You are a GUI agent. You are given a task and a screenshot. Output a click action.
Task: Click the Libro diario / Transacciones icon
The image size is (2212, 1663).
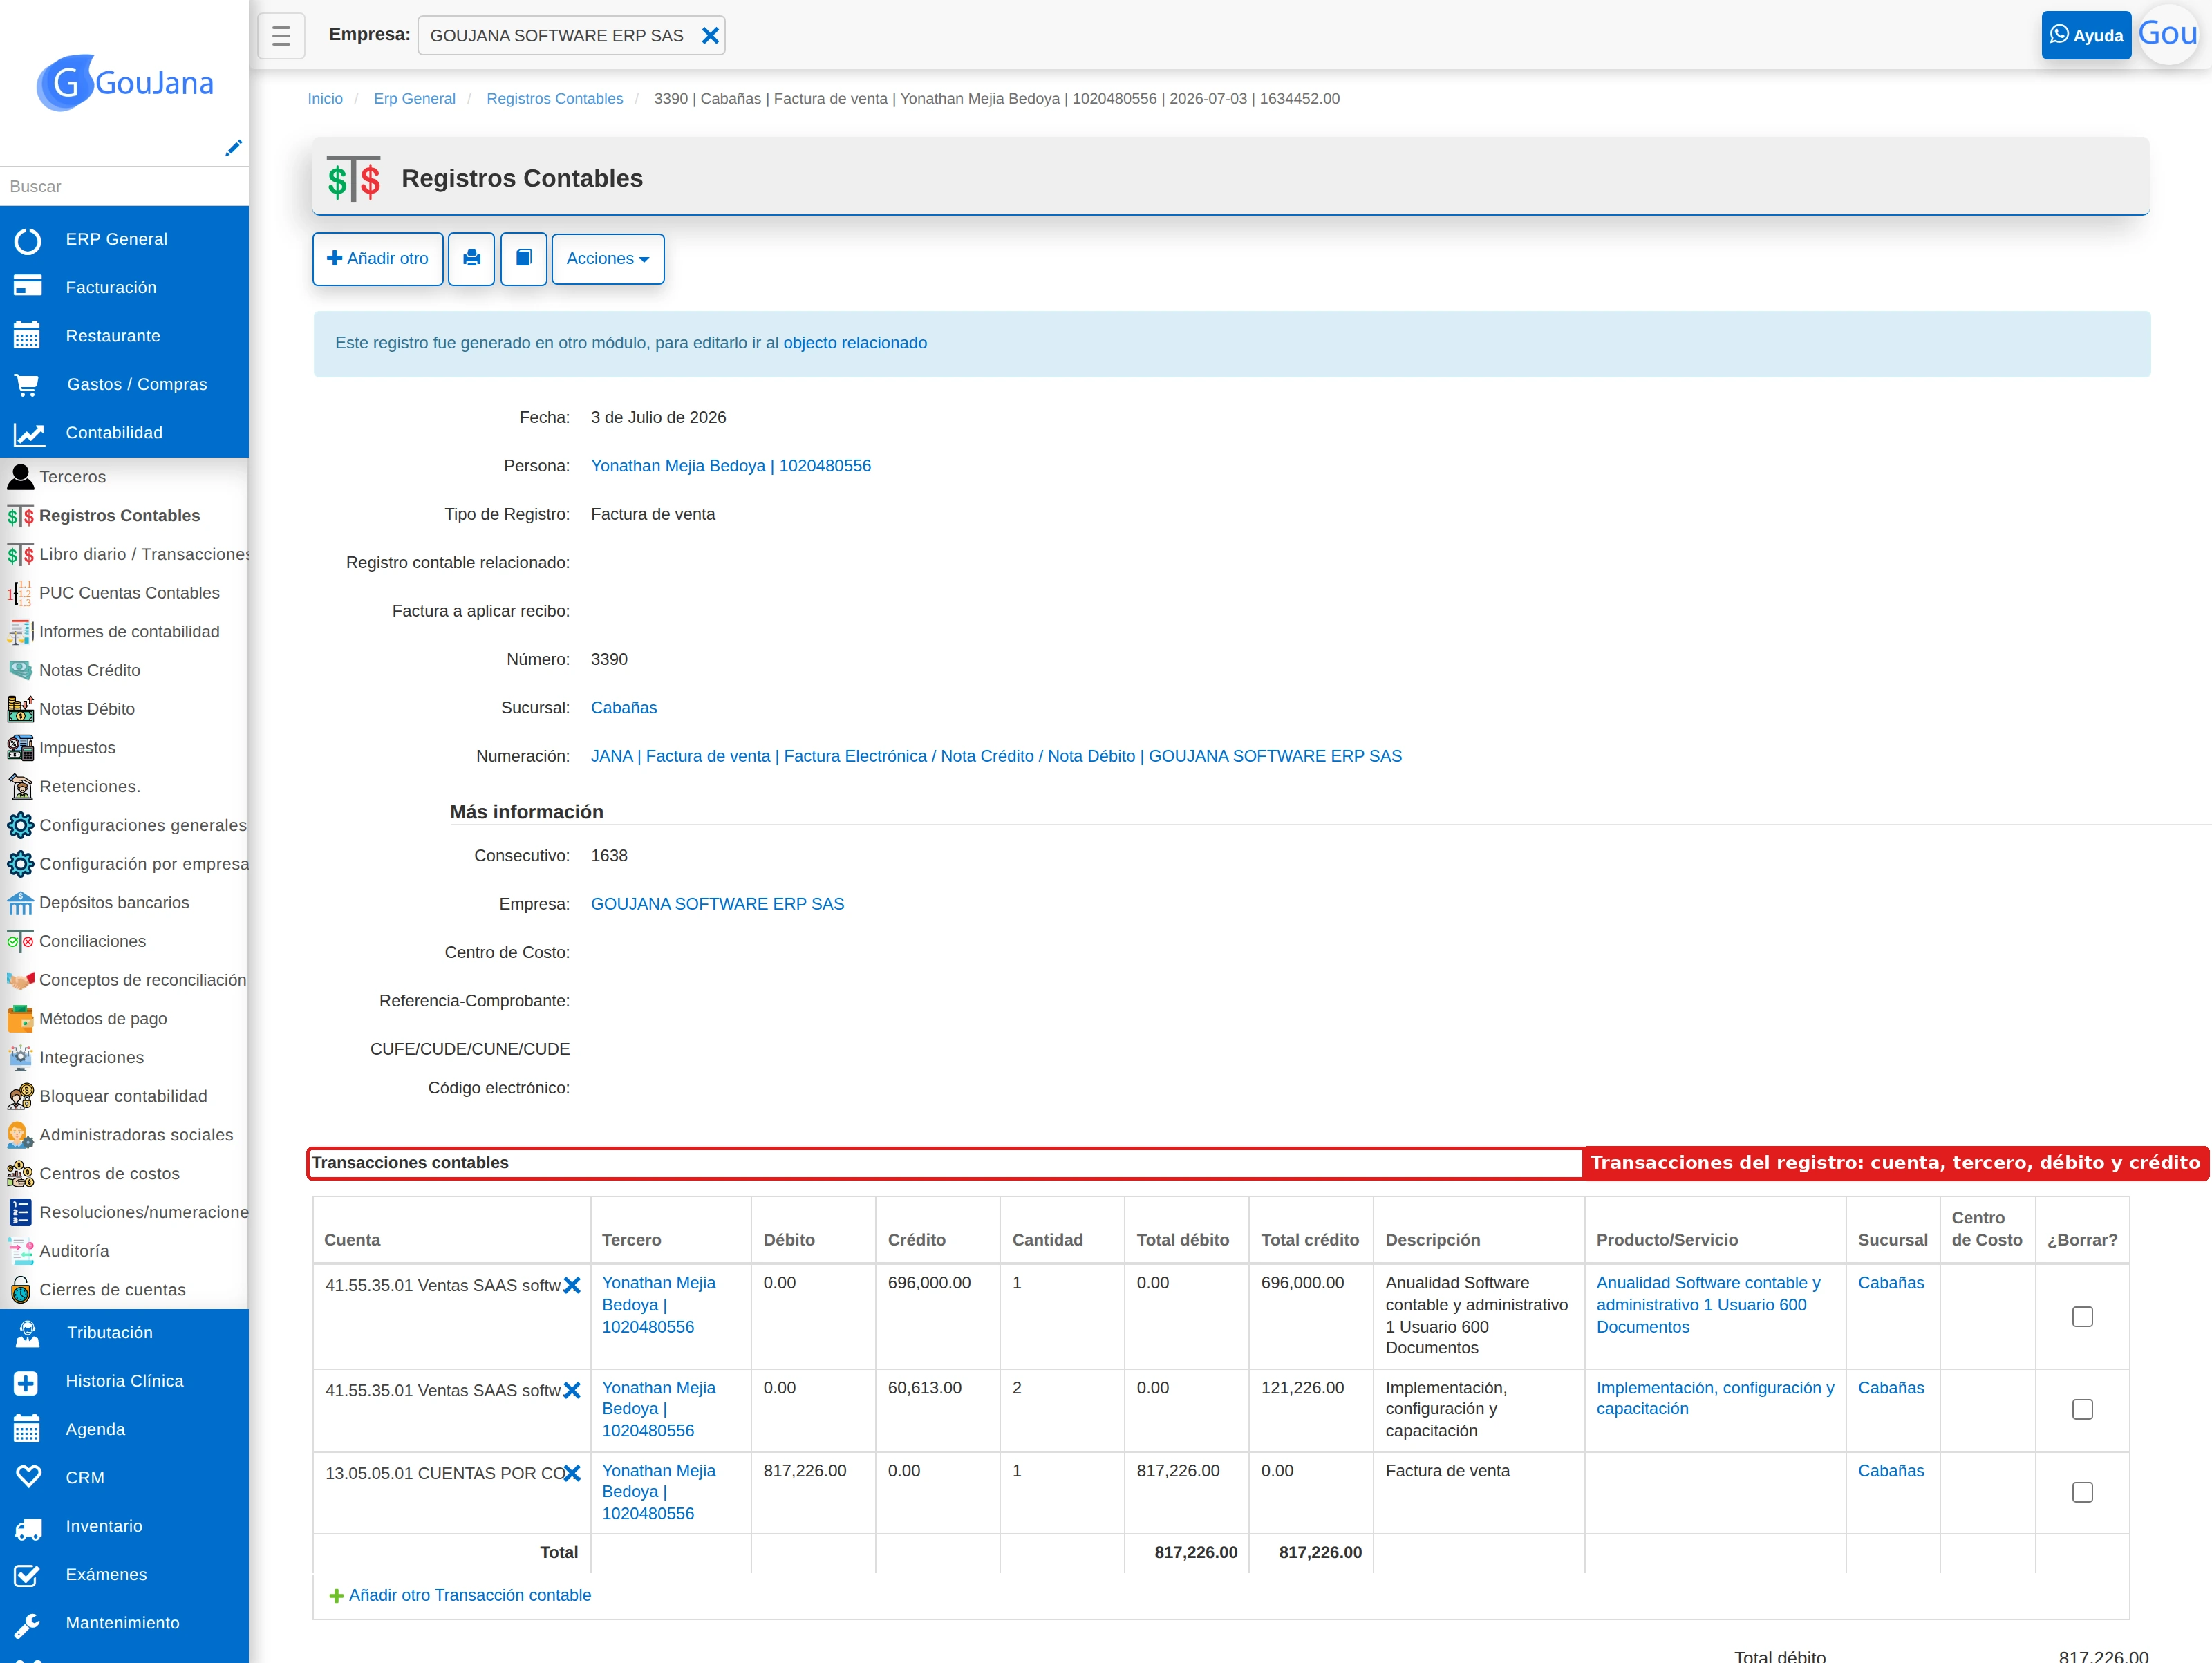click(20, 555)
